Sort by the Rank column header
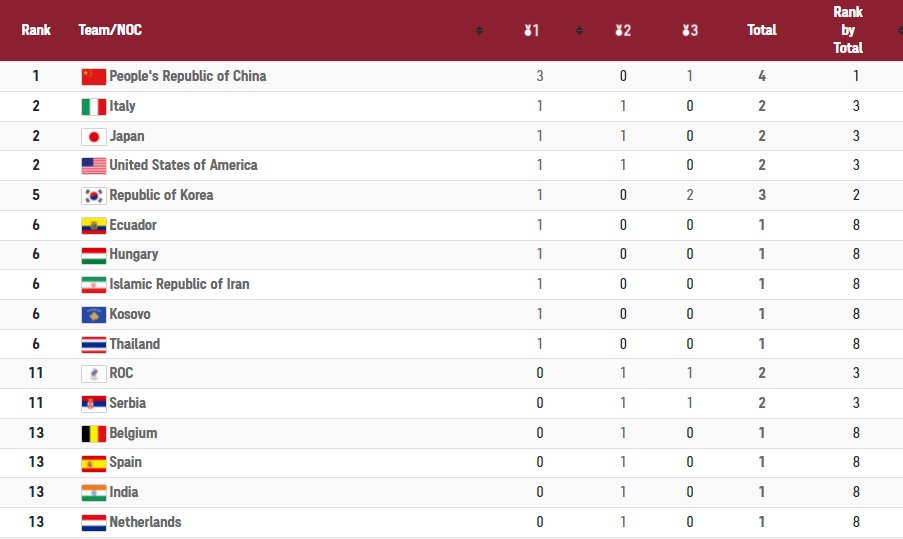This screenshot has width=903, height=539. coord(36,30)
